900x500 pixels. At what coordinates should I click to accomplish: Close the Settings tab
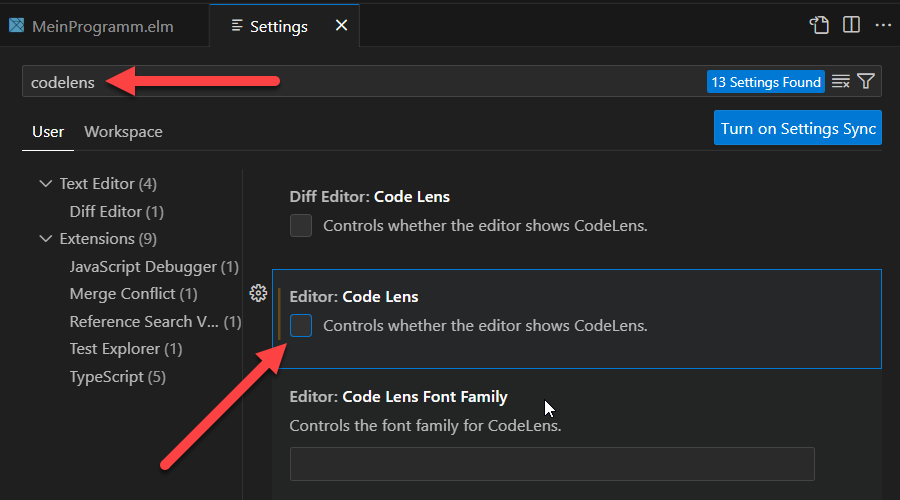[342, 25]
